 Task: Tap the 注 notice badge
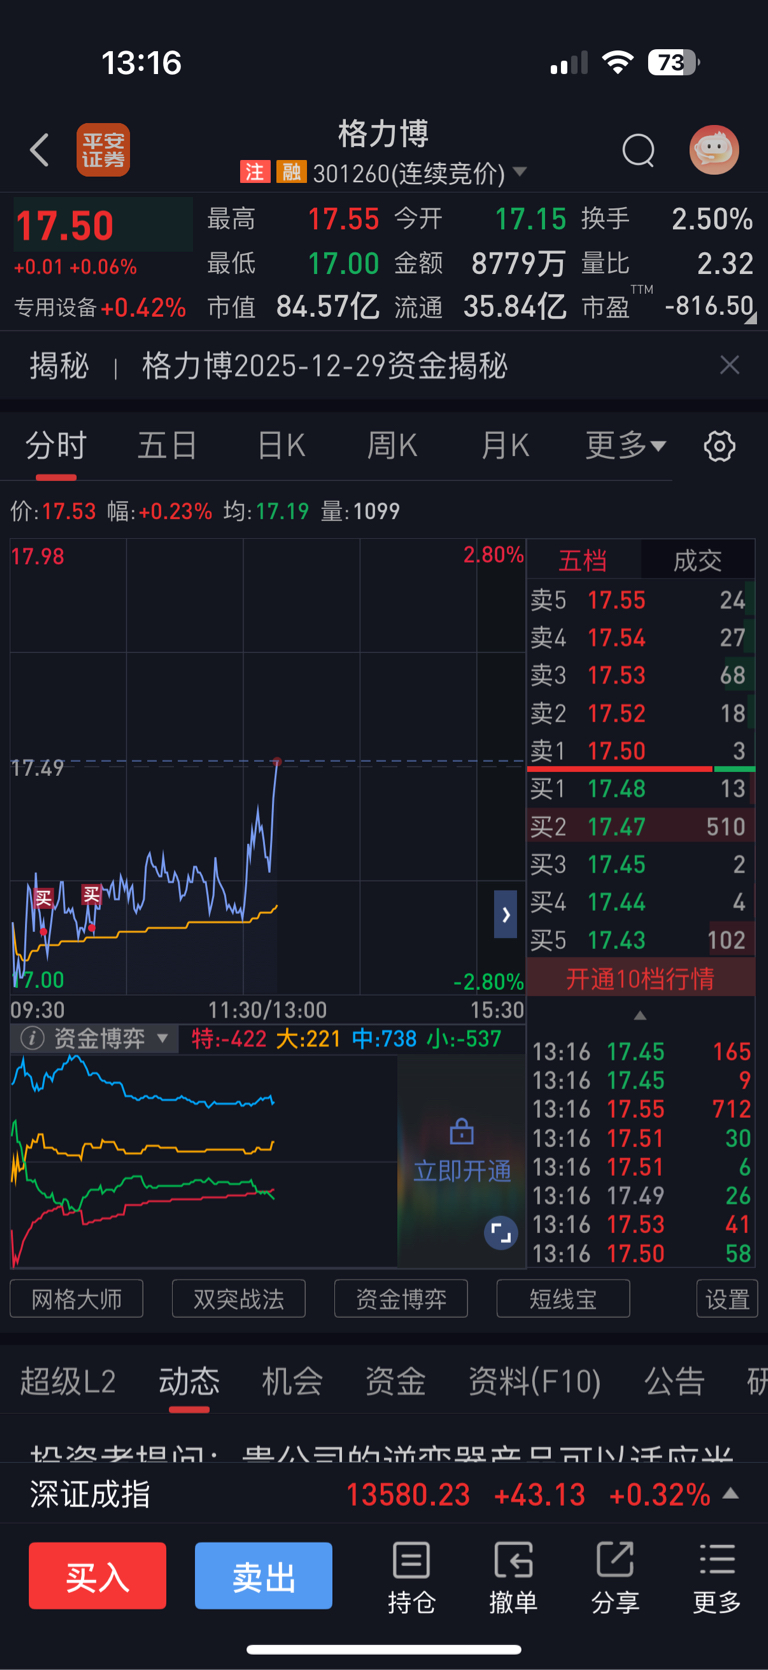[255, 172]
